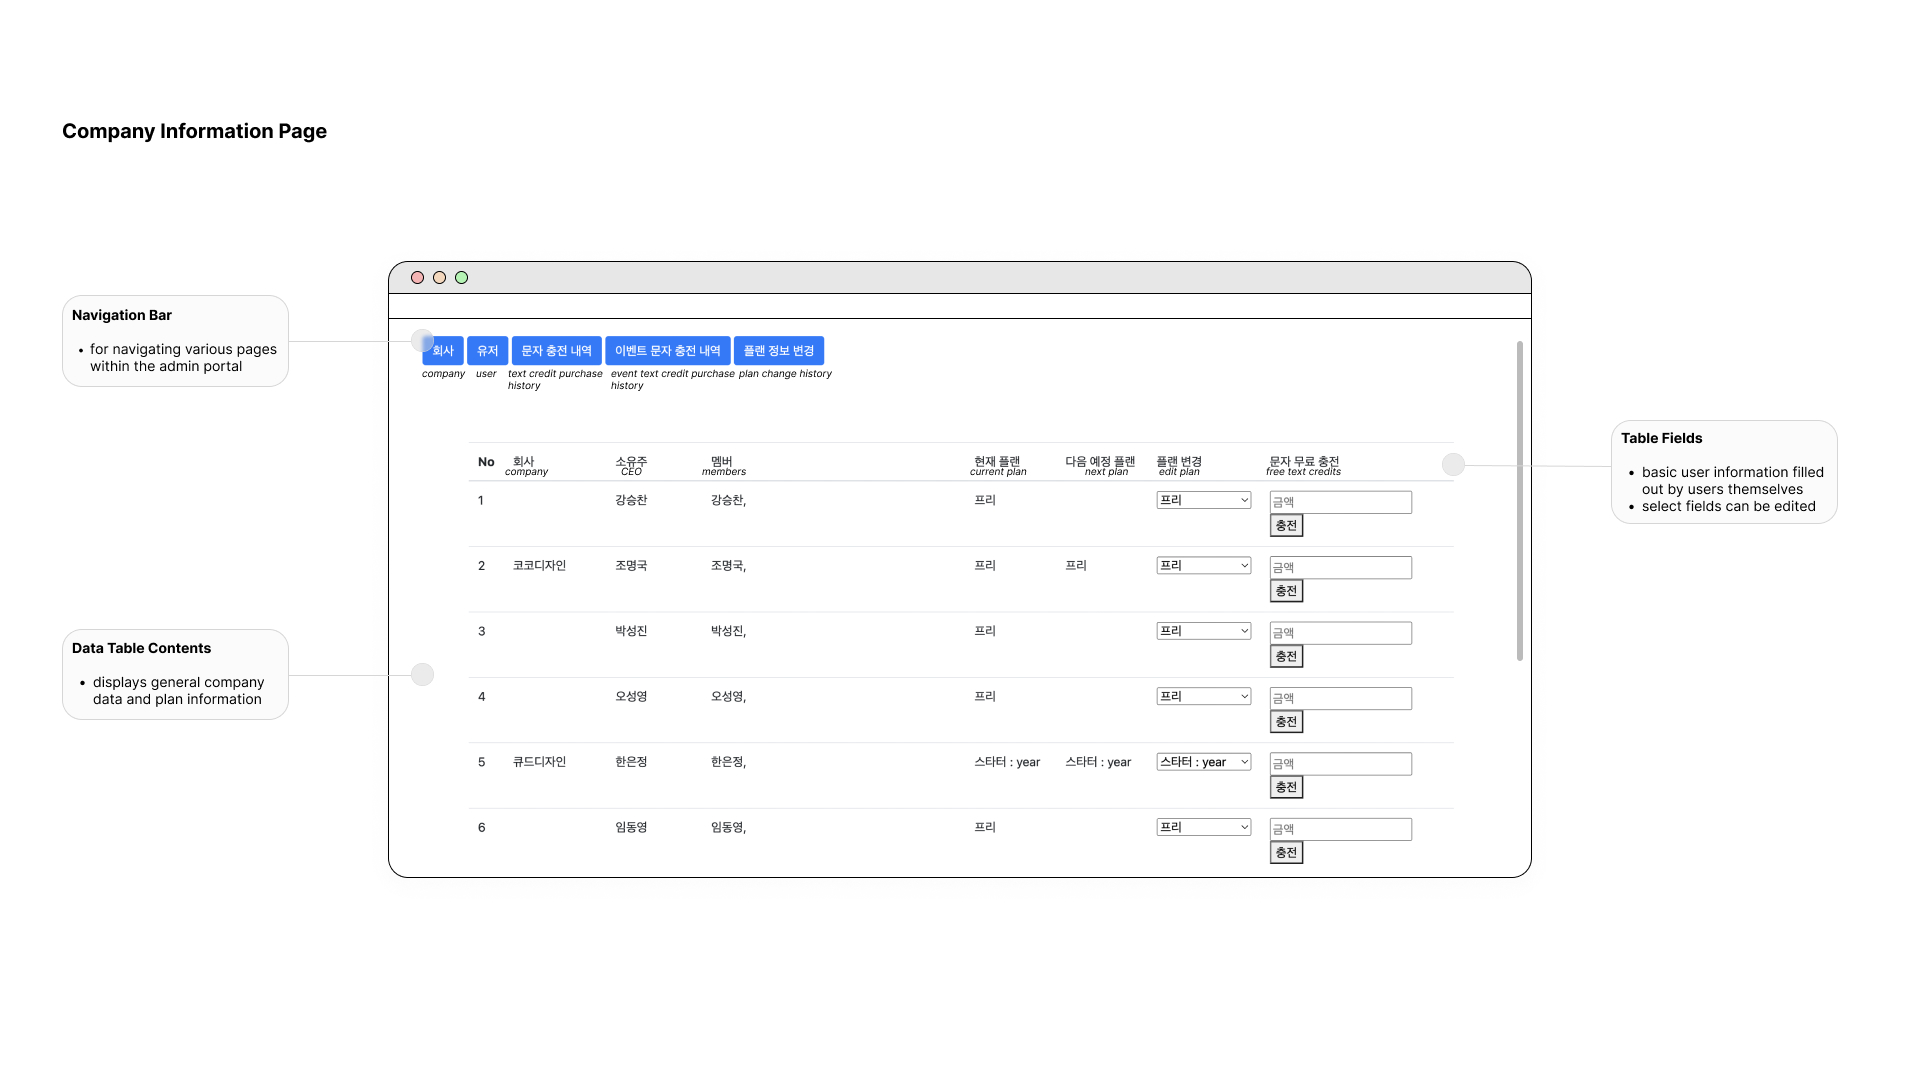This screenshot has width=1920, height=1080.
Task: Expand plan dropdown in row 3 박성진
Action: coord(1204,631)
